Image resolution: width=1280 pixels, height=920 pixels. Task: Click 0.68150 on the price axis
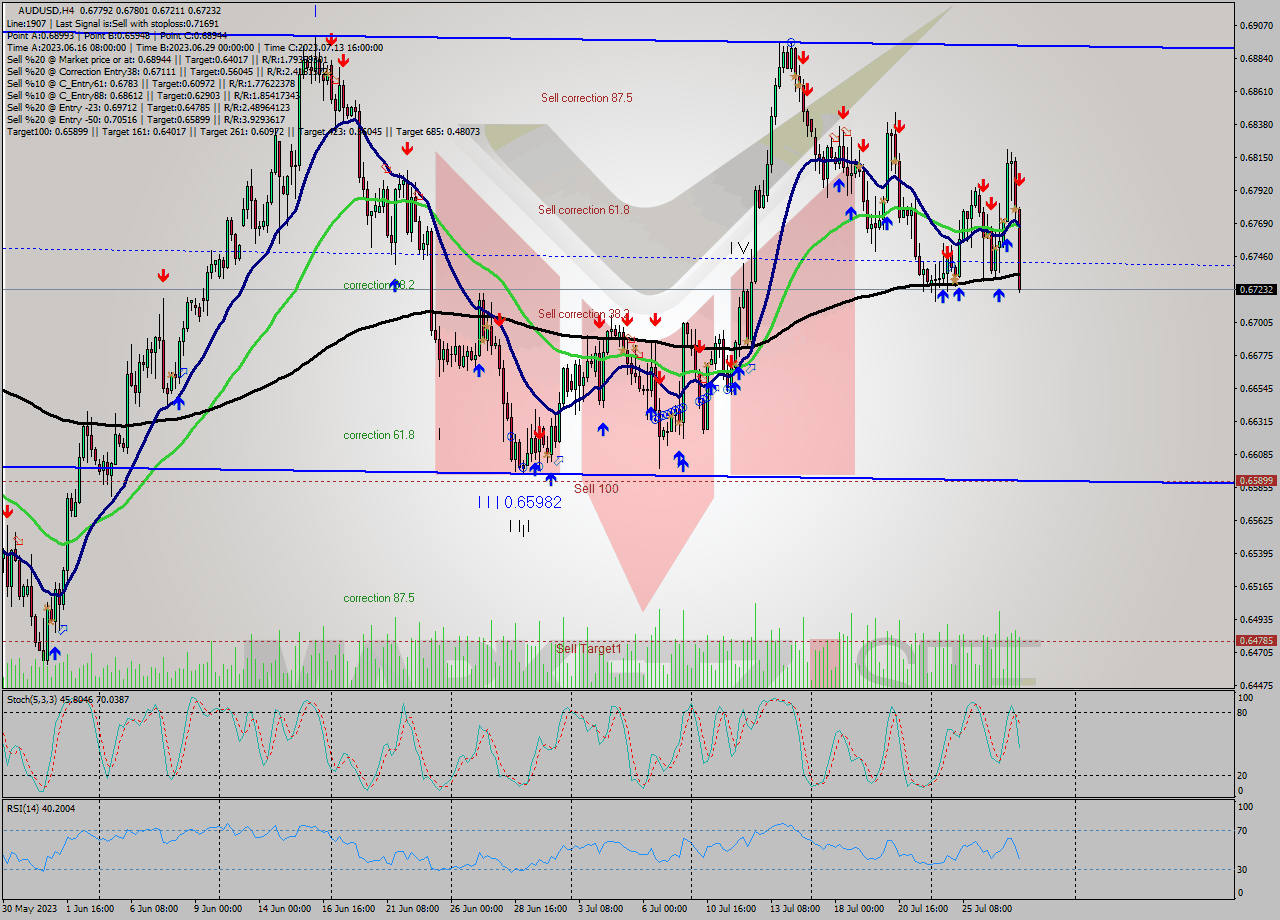coord(1256,157)
